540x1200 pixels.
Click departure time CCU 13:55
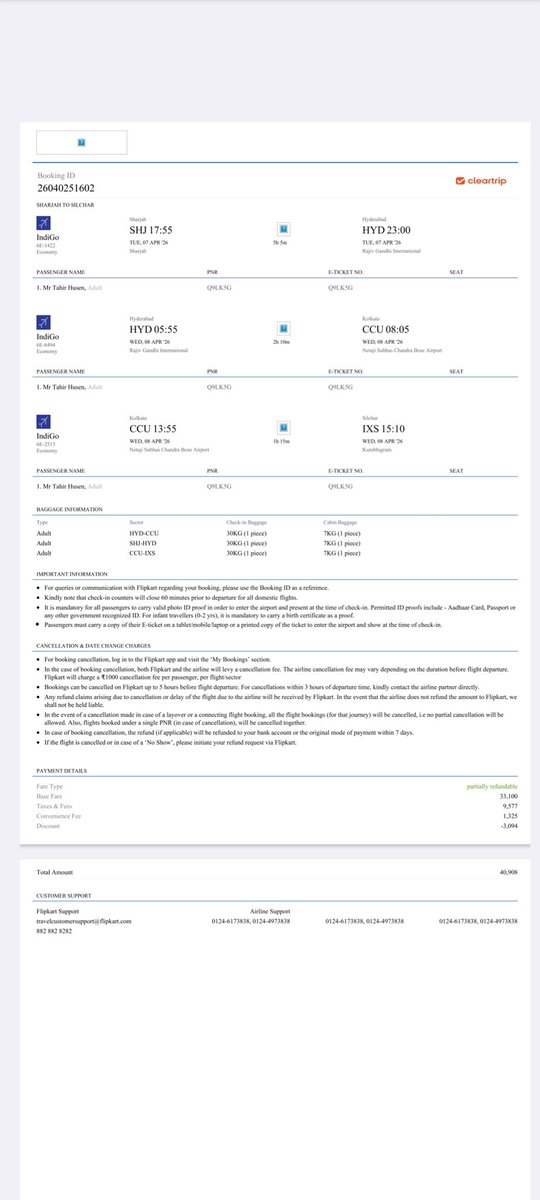tap(154, 427)
